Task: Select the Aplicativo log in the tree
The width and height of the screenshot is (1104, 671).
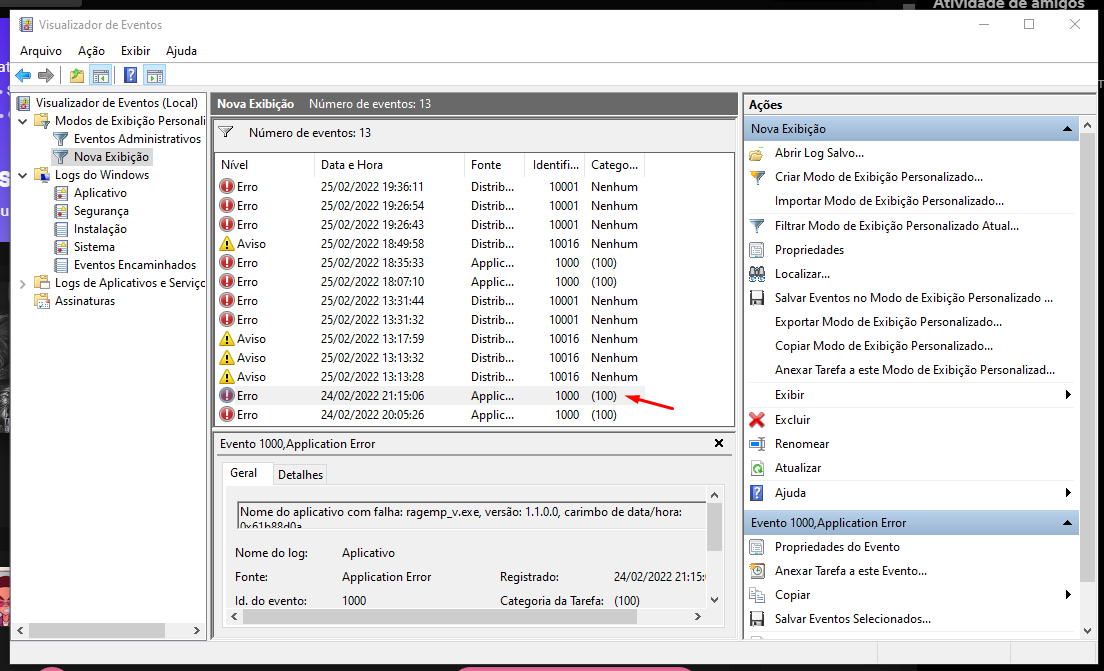Action: (x=100, y=193)
